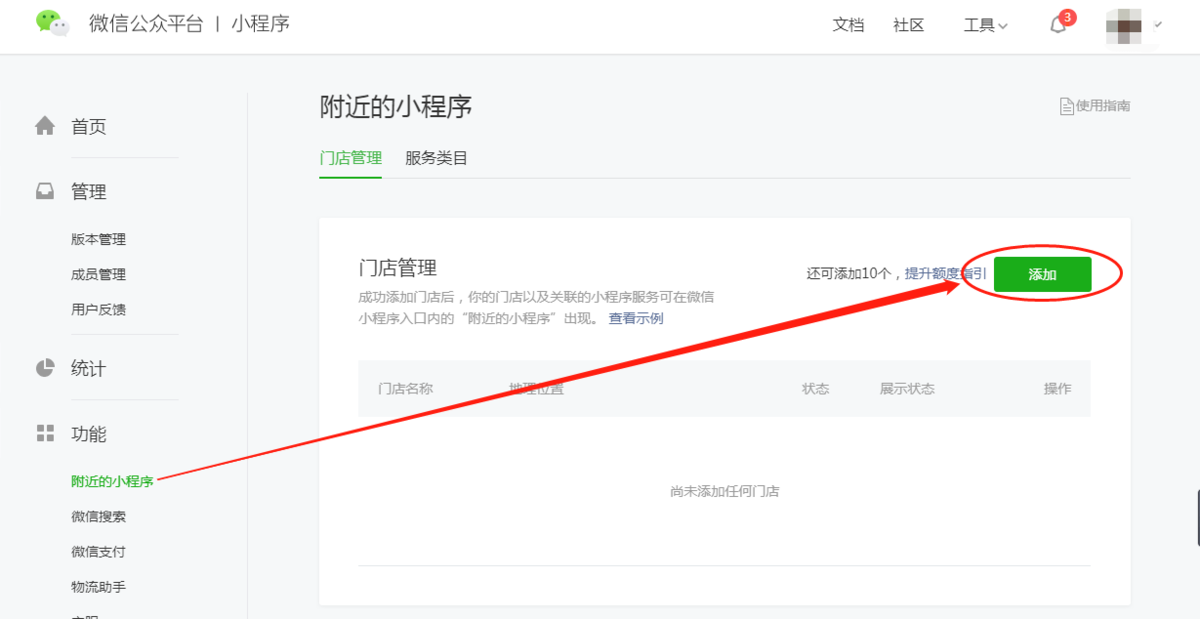Open 社区 in top navigation
1200x619 pixels.
coord(908,26)
